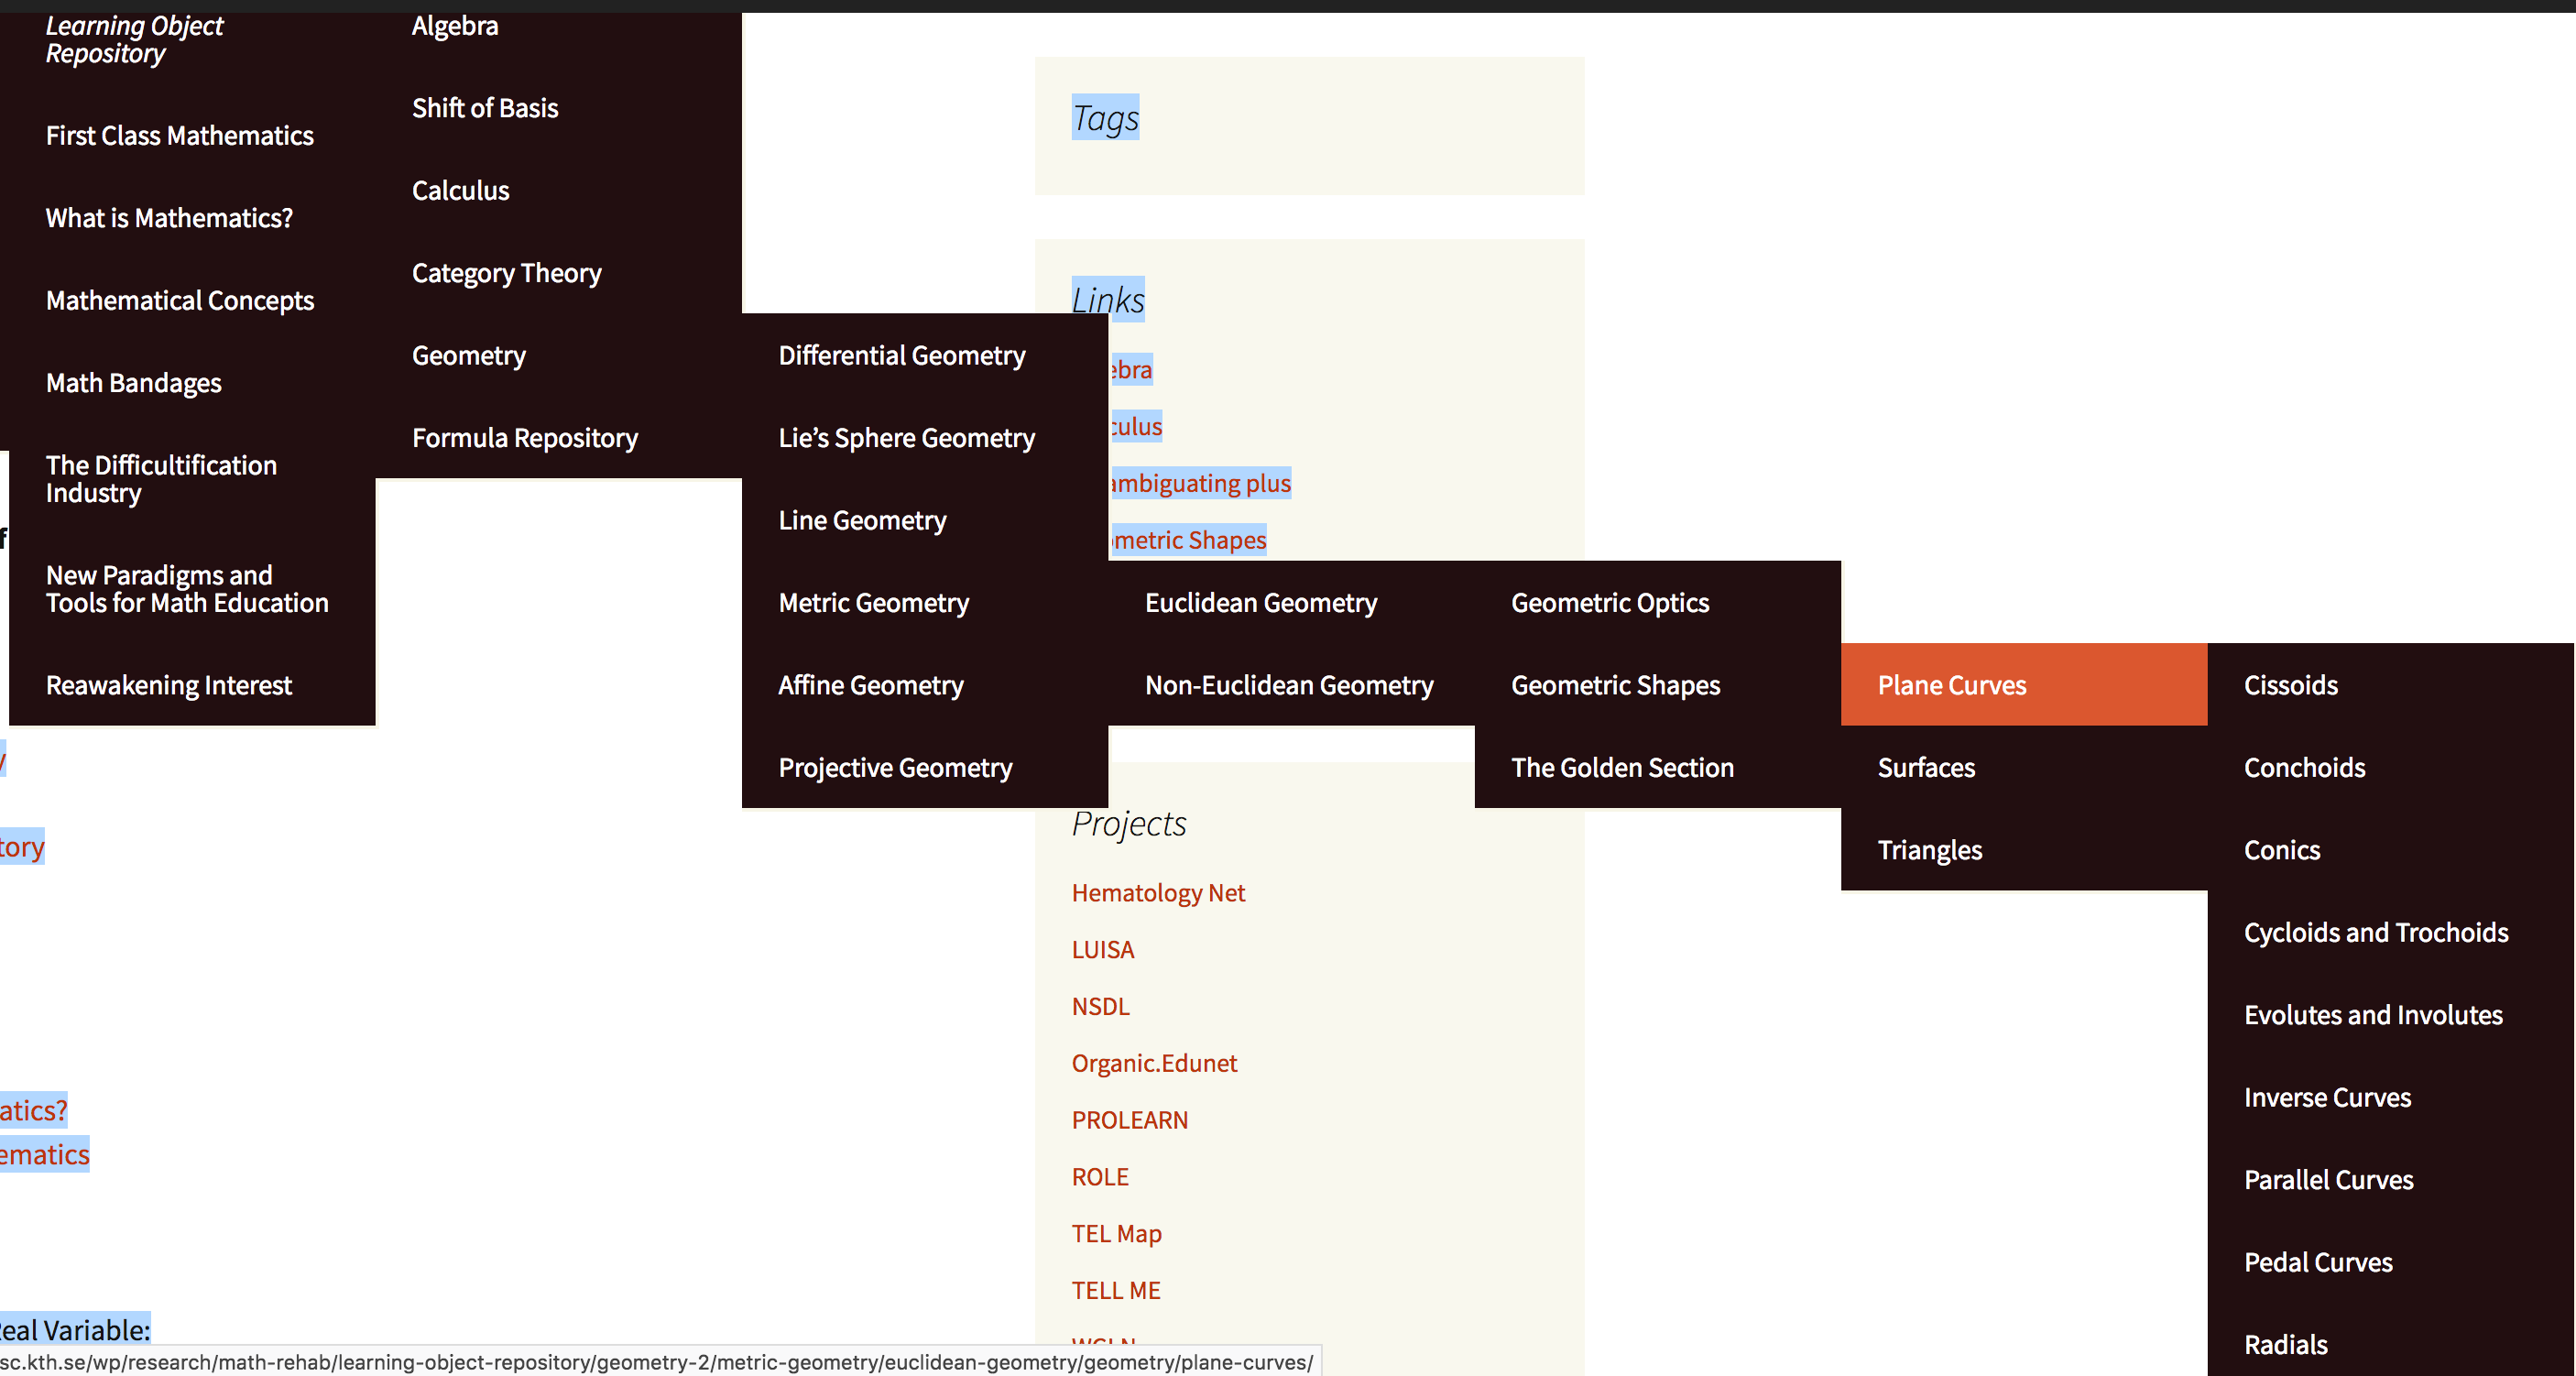
Task: Open the Metric Geometry submenu
Action: coord(873,603)
